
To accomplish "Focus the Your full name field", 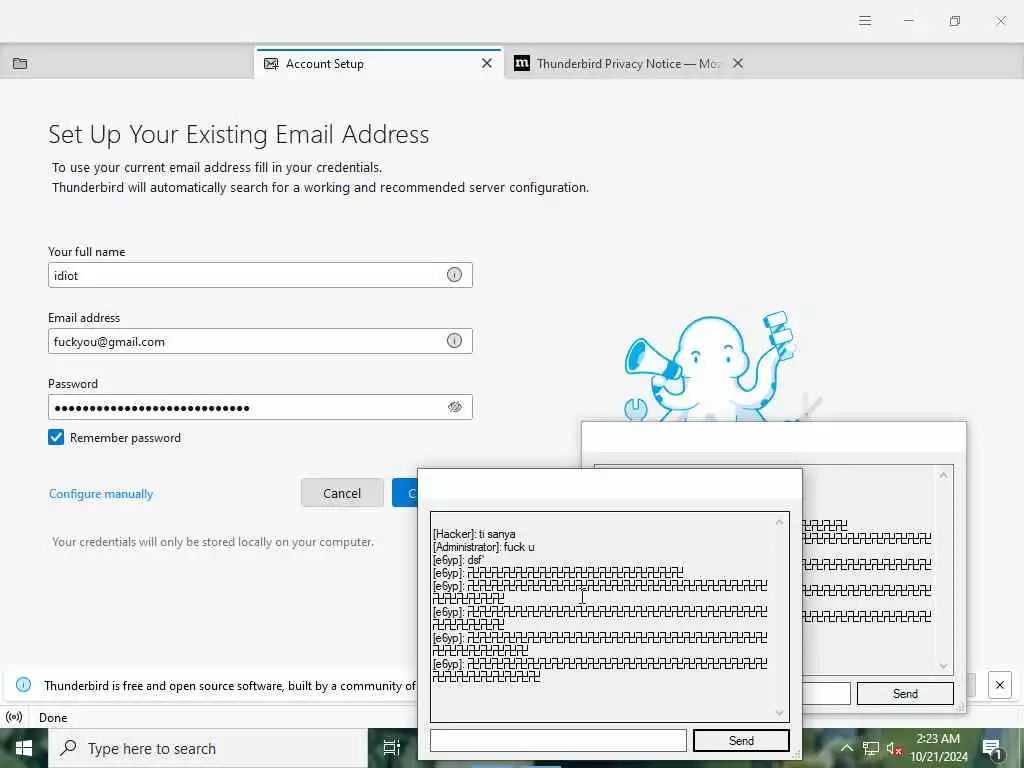I will (260, 275).
